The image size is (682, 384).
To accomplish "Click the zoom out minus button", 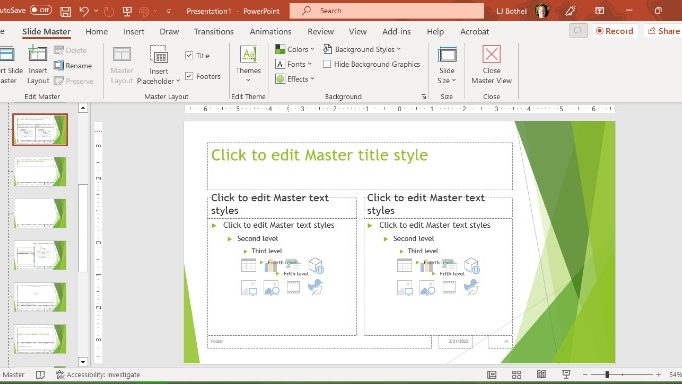I will (x=585, y=374).
